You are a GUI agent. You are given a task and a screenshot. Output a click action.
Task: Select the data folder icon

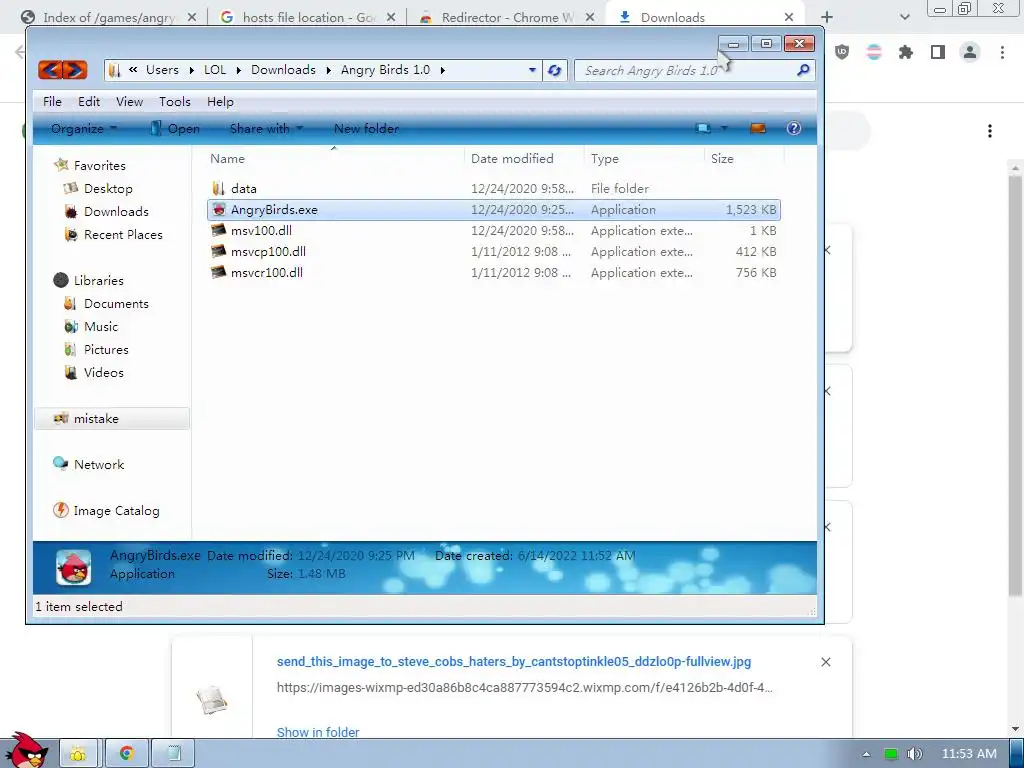pyautogui.click(x=219, y=188)
